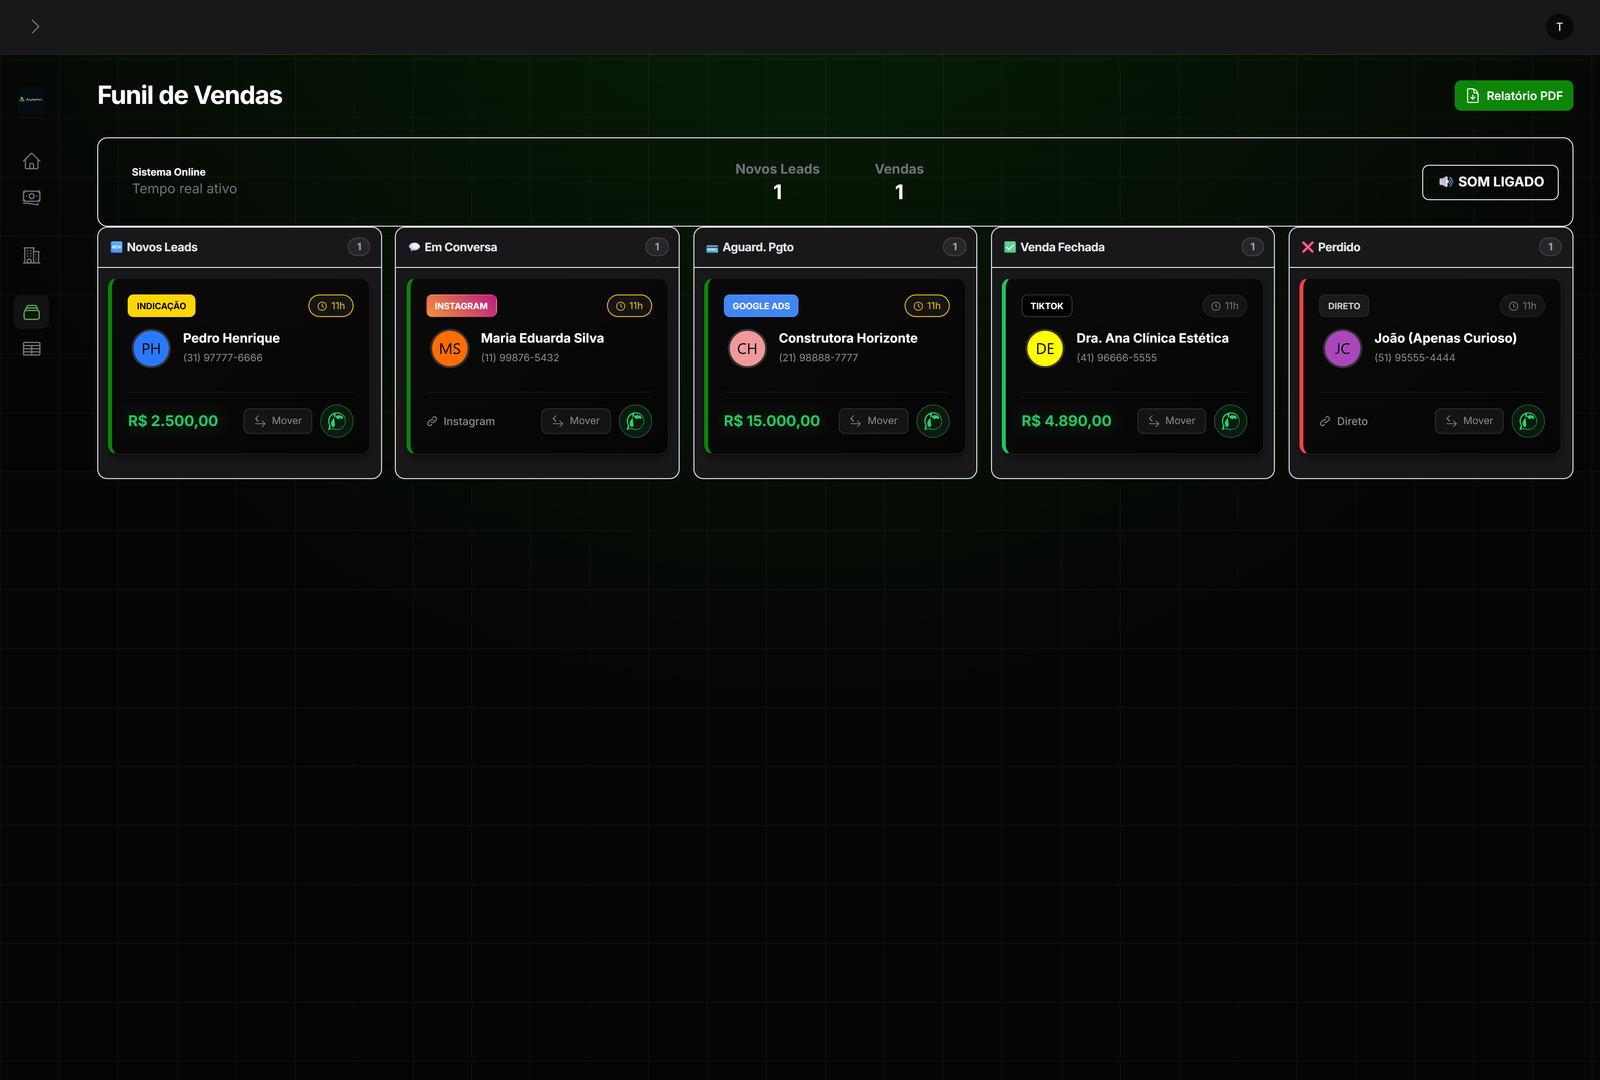This screenshot has width=1600, height=1080.
Task: Generate the Relatório PDF
Action: coord(1513,95)
